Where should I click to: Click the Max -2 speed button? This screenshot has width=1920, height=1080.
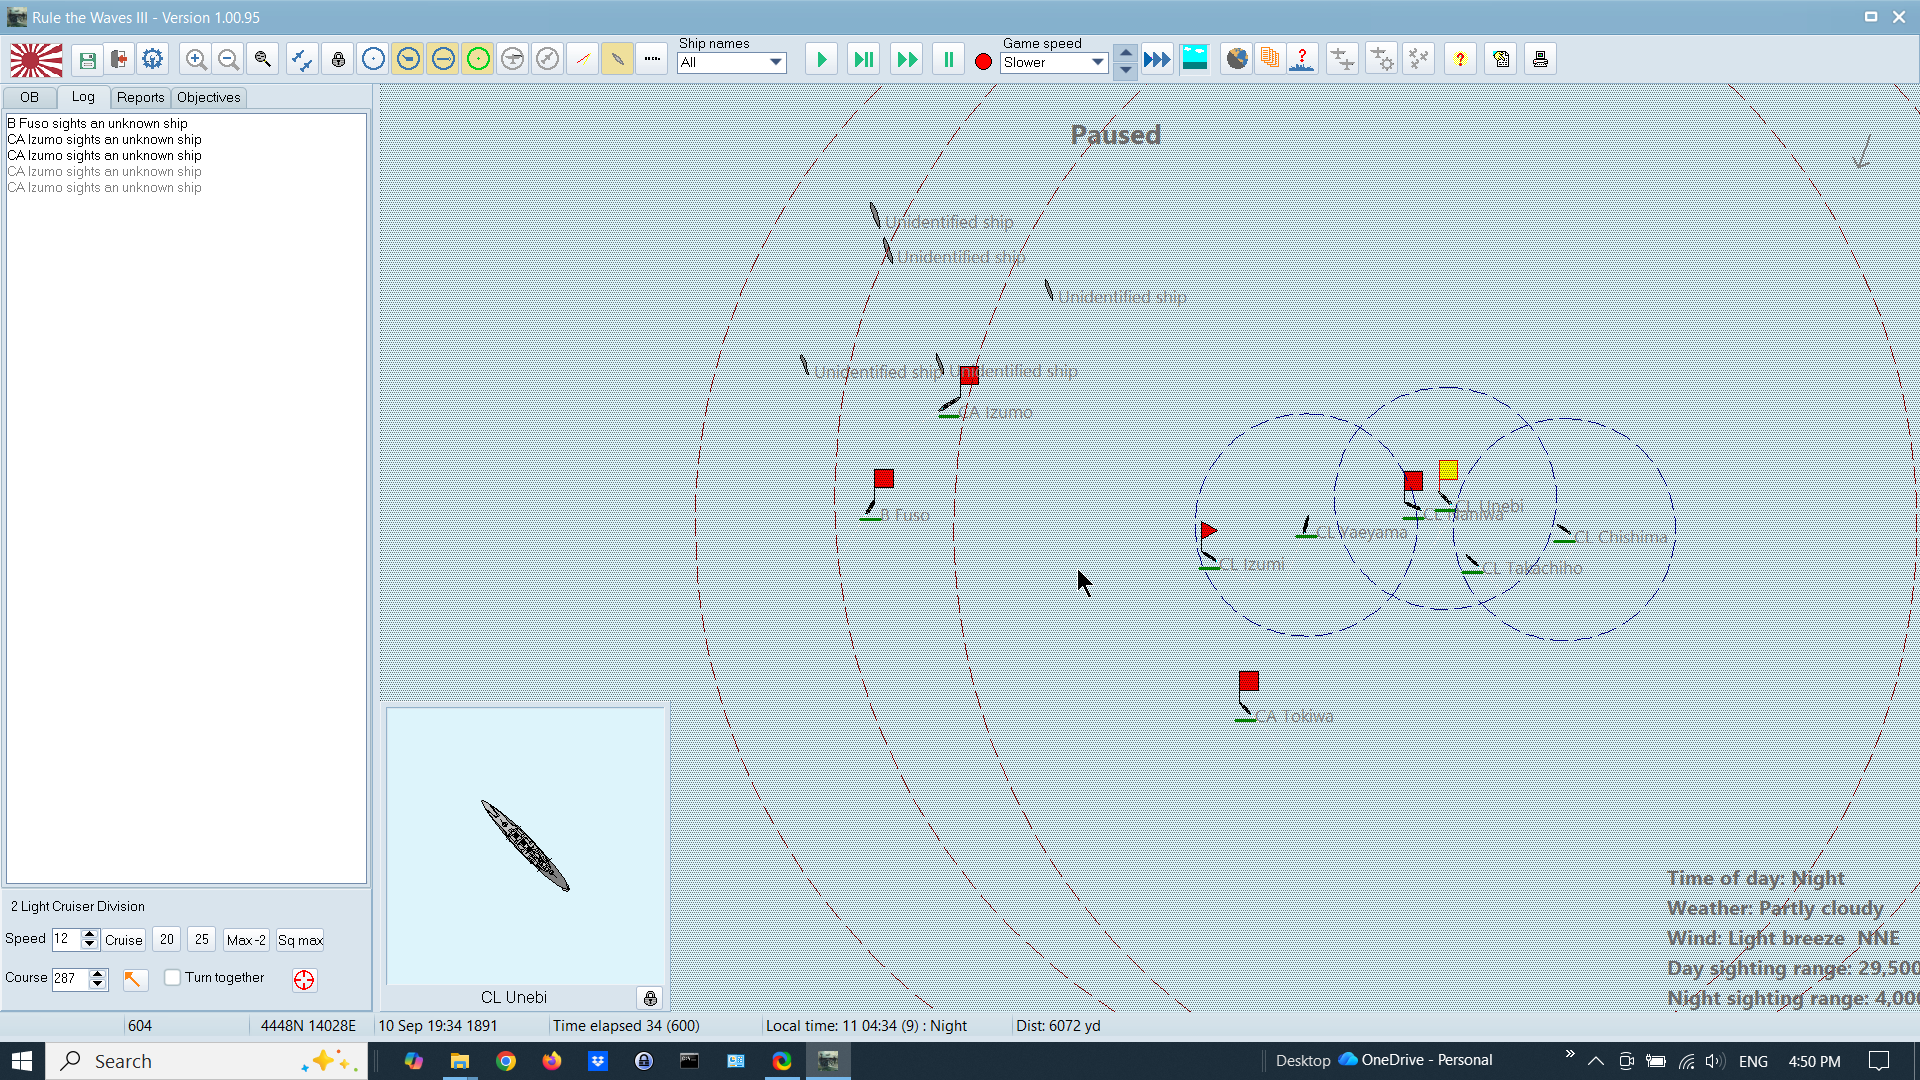[246, 940]
